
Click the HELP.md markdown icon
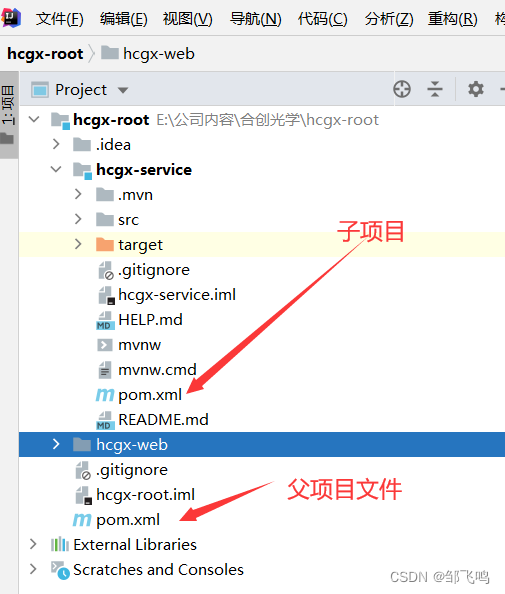(x=105, y=320)
